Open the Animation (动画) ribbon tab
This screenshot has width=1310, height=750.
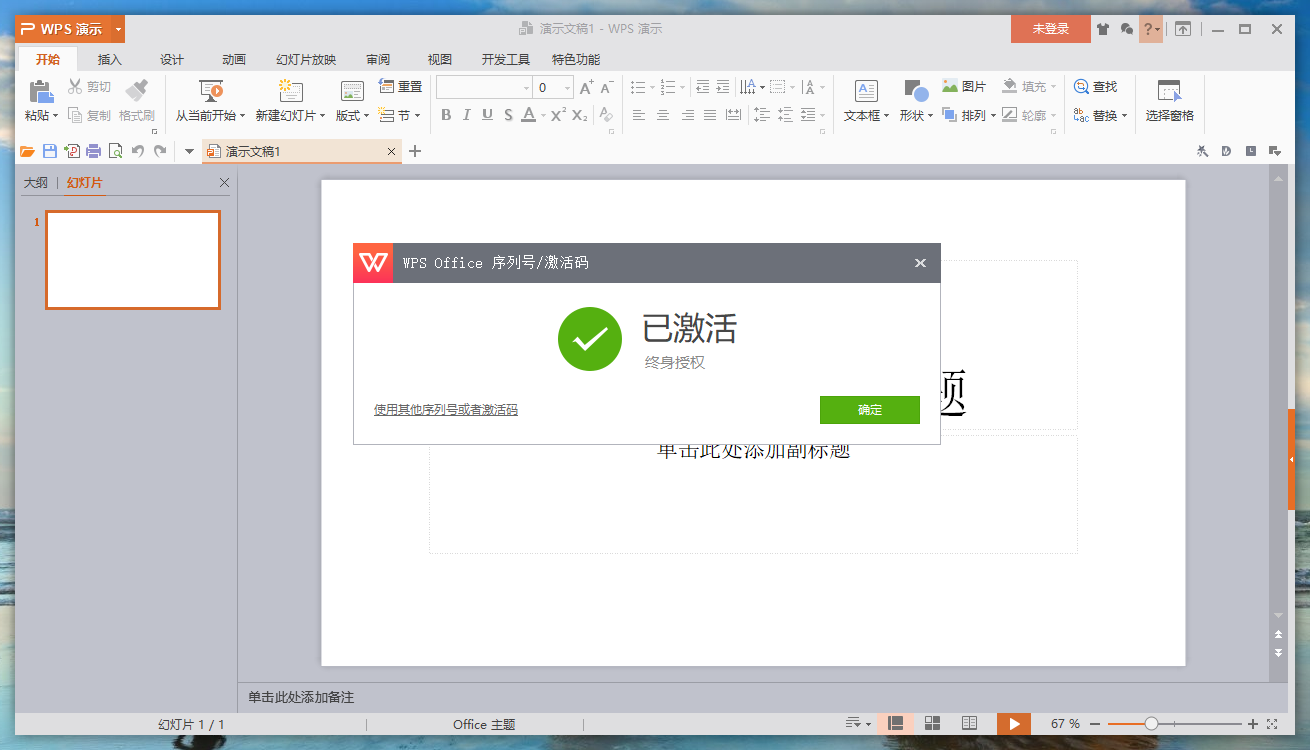click(x=234, y=60)
